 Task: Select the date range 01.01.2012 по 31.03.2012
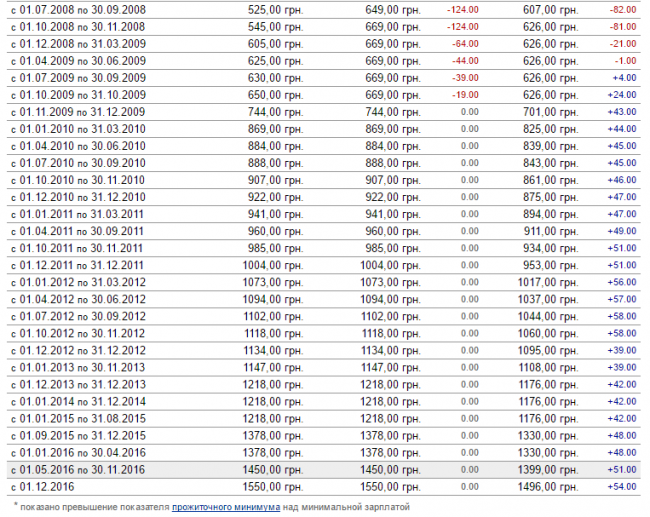(92, 282)
